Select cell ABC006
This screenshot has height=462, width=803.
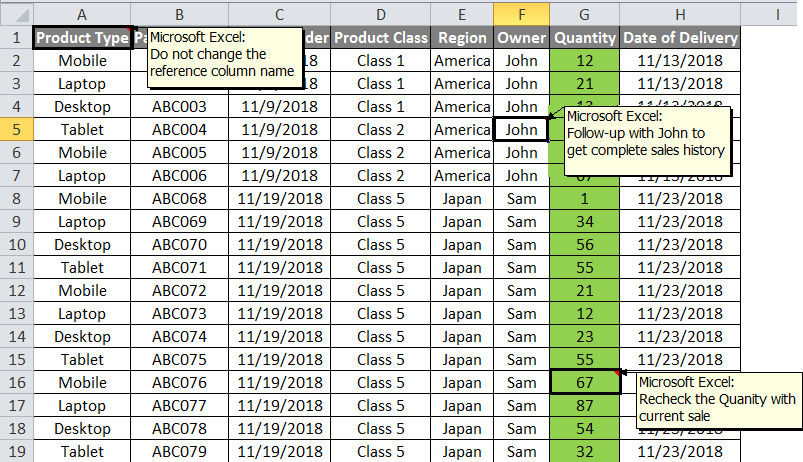click(x=179, y=176)
